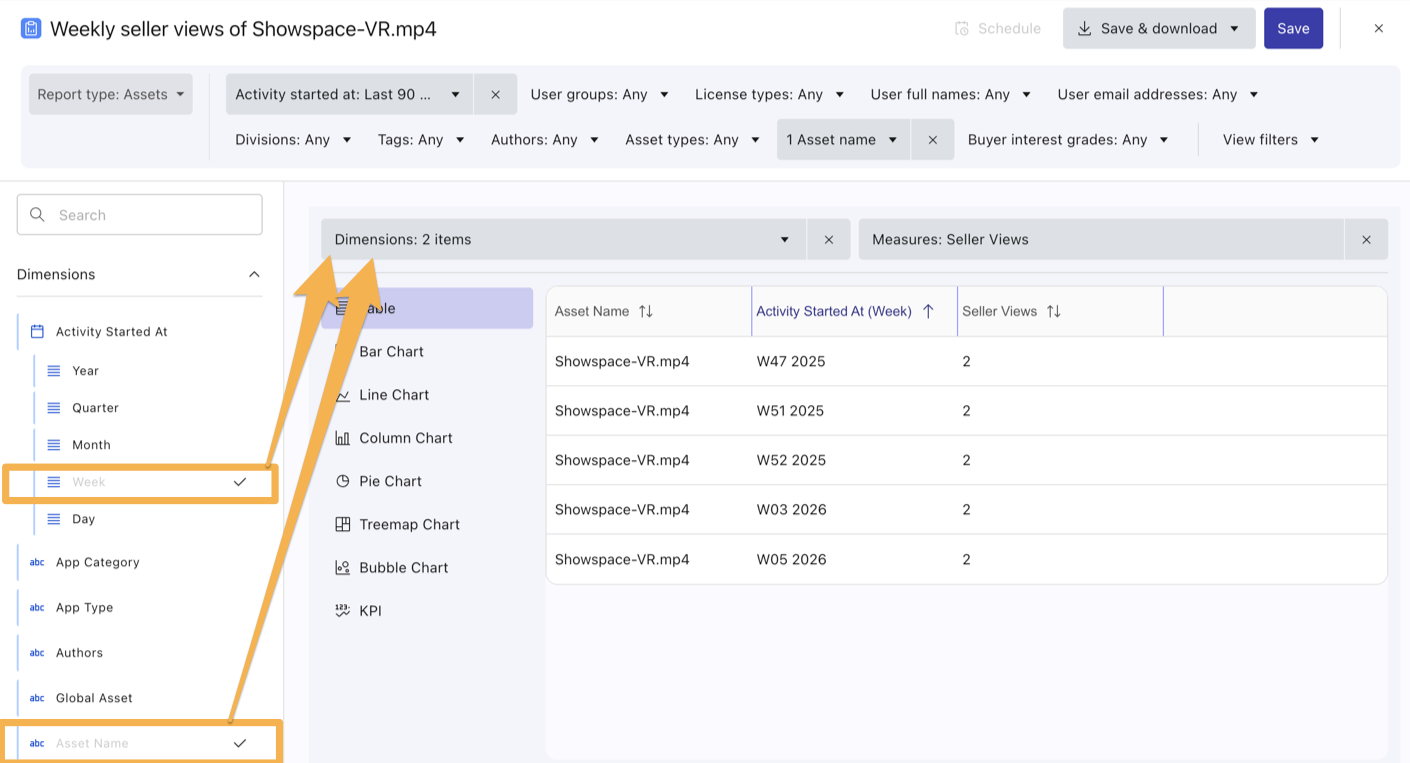Sort the Seller Views column
Screen dimensions: 1410x763
pyautogui.click(x=1053, y=311)
